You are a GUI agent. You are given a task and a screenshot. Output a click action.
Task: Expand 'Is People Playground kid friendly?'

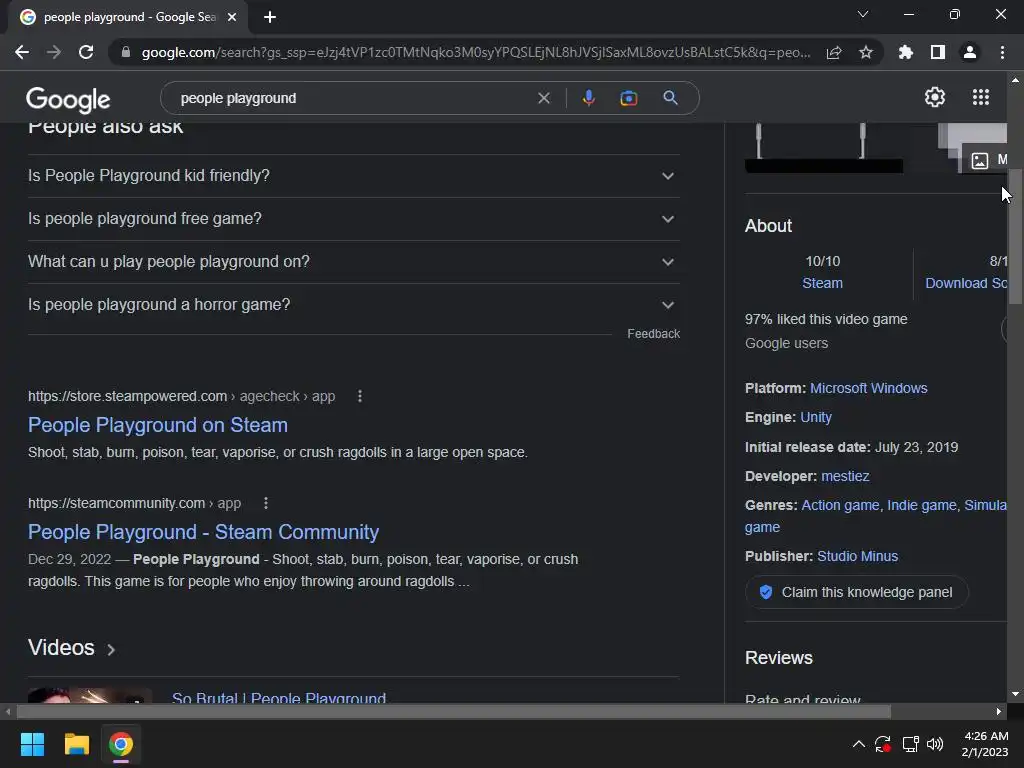coord(353,176)
